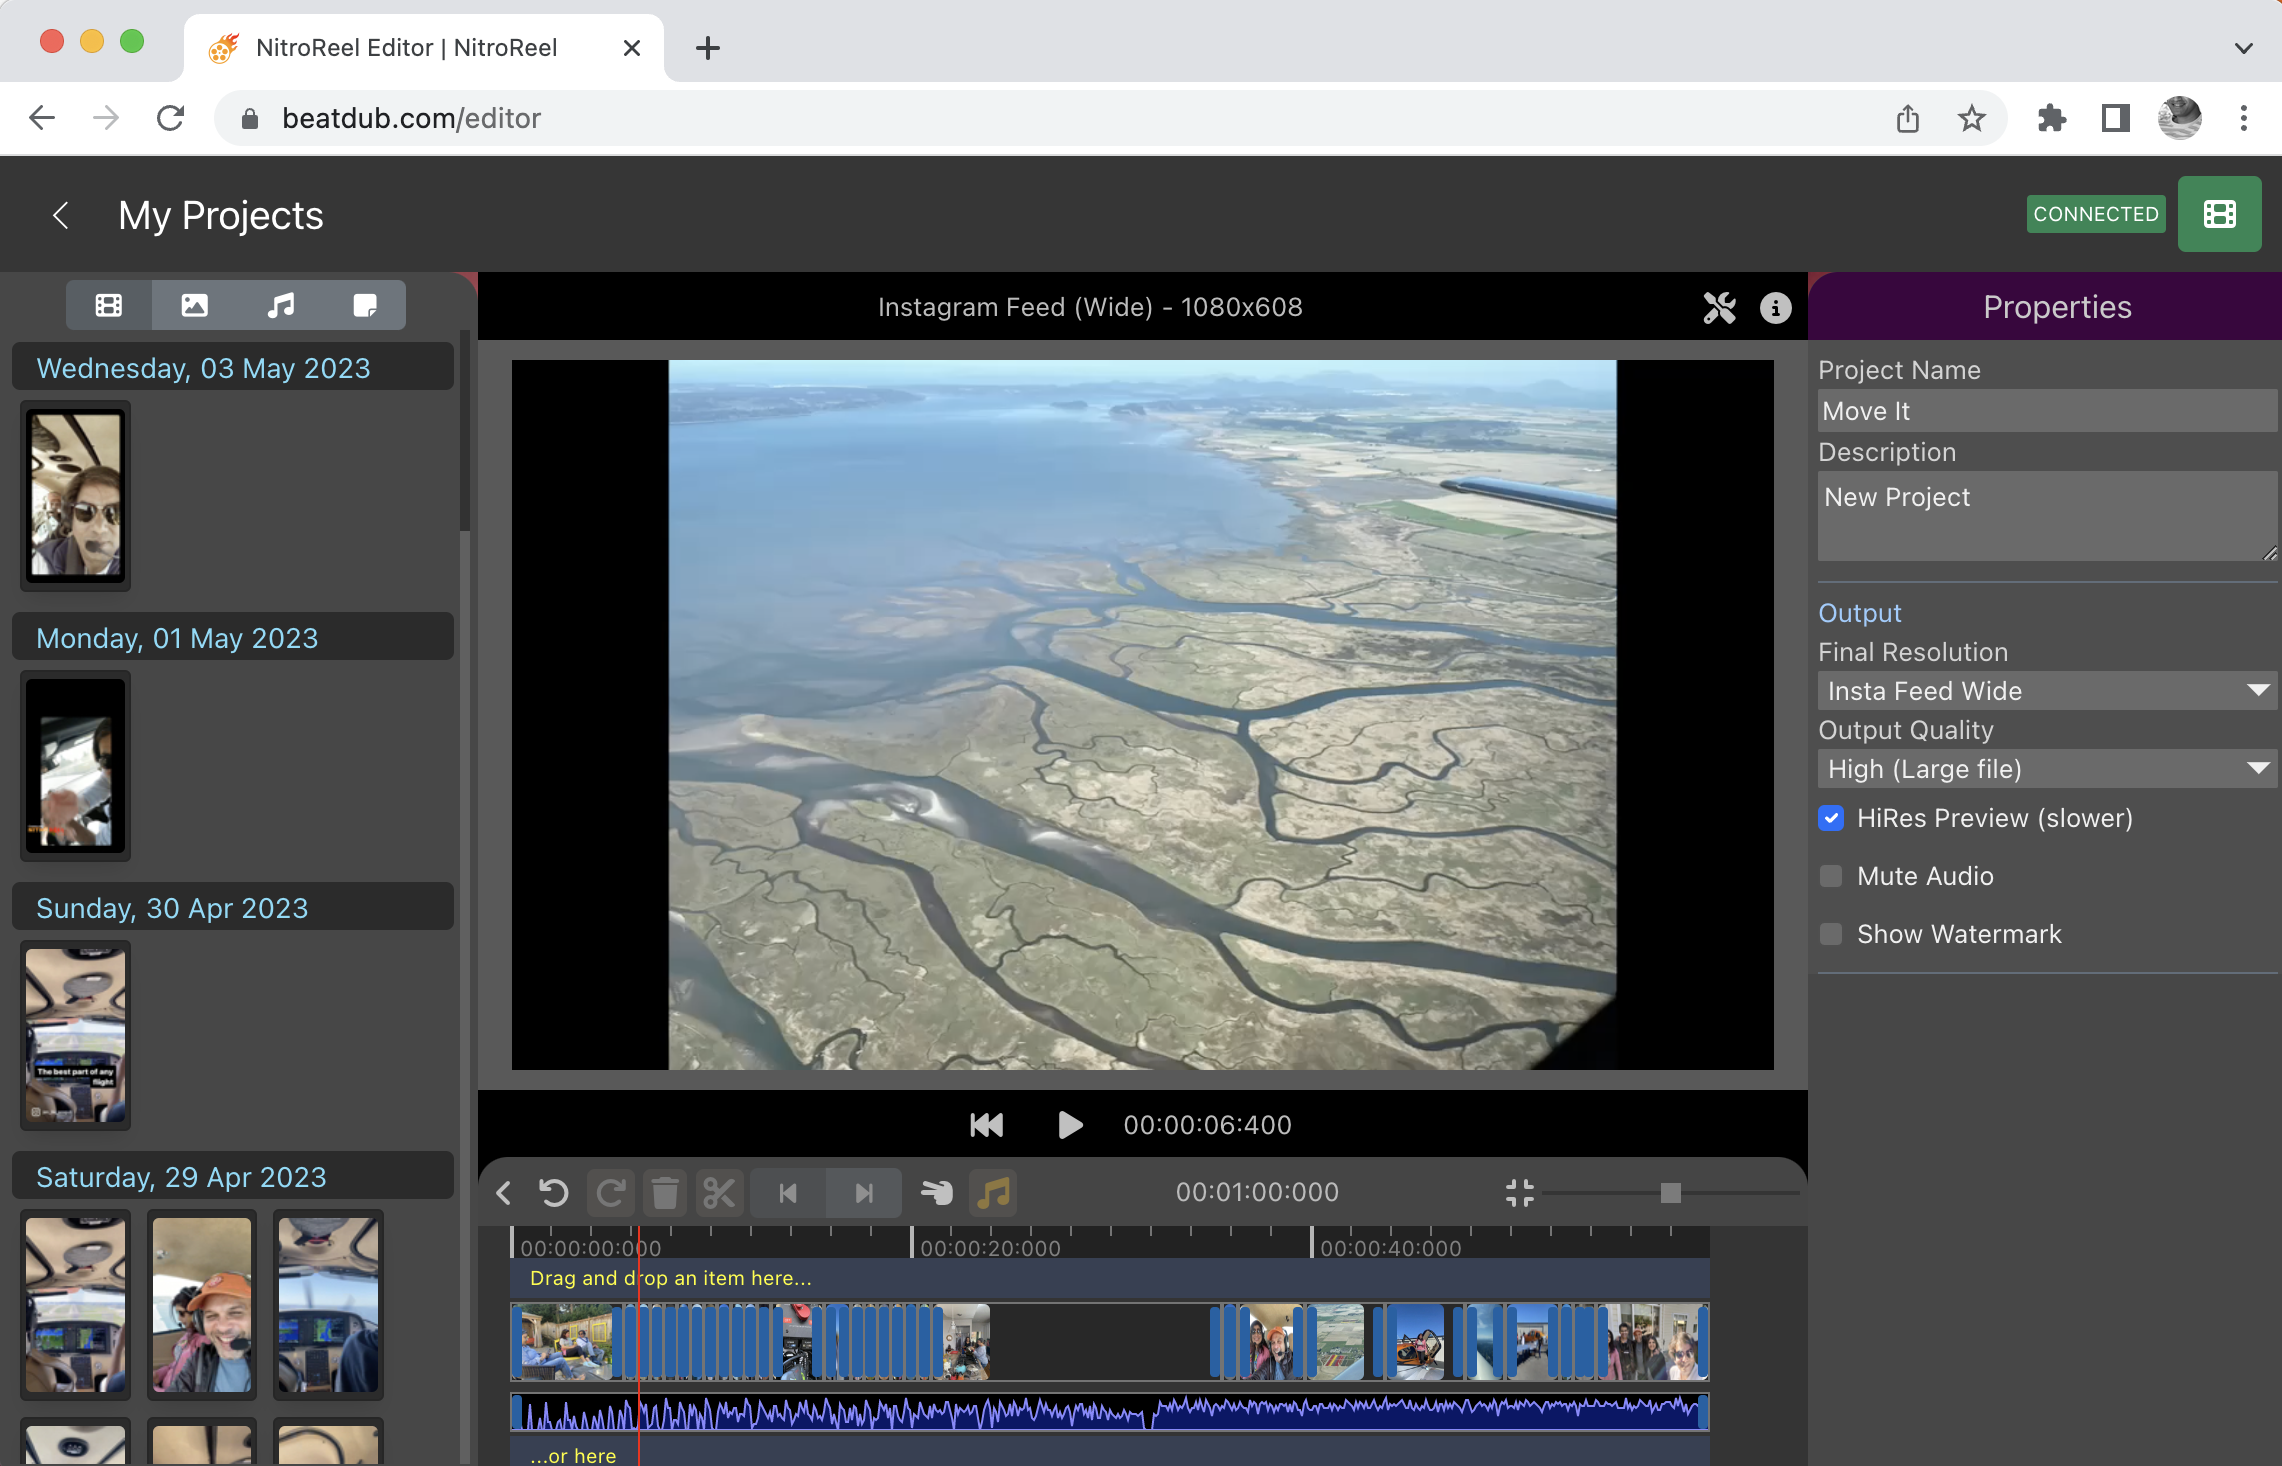Jump to previous clip marker
The height and width of the screenshot is (1466, 2282).
(x=788, y=1193)
